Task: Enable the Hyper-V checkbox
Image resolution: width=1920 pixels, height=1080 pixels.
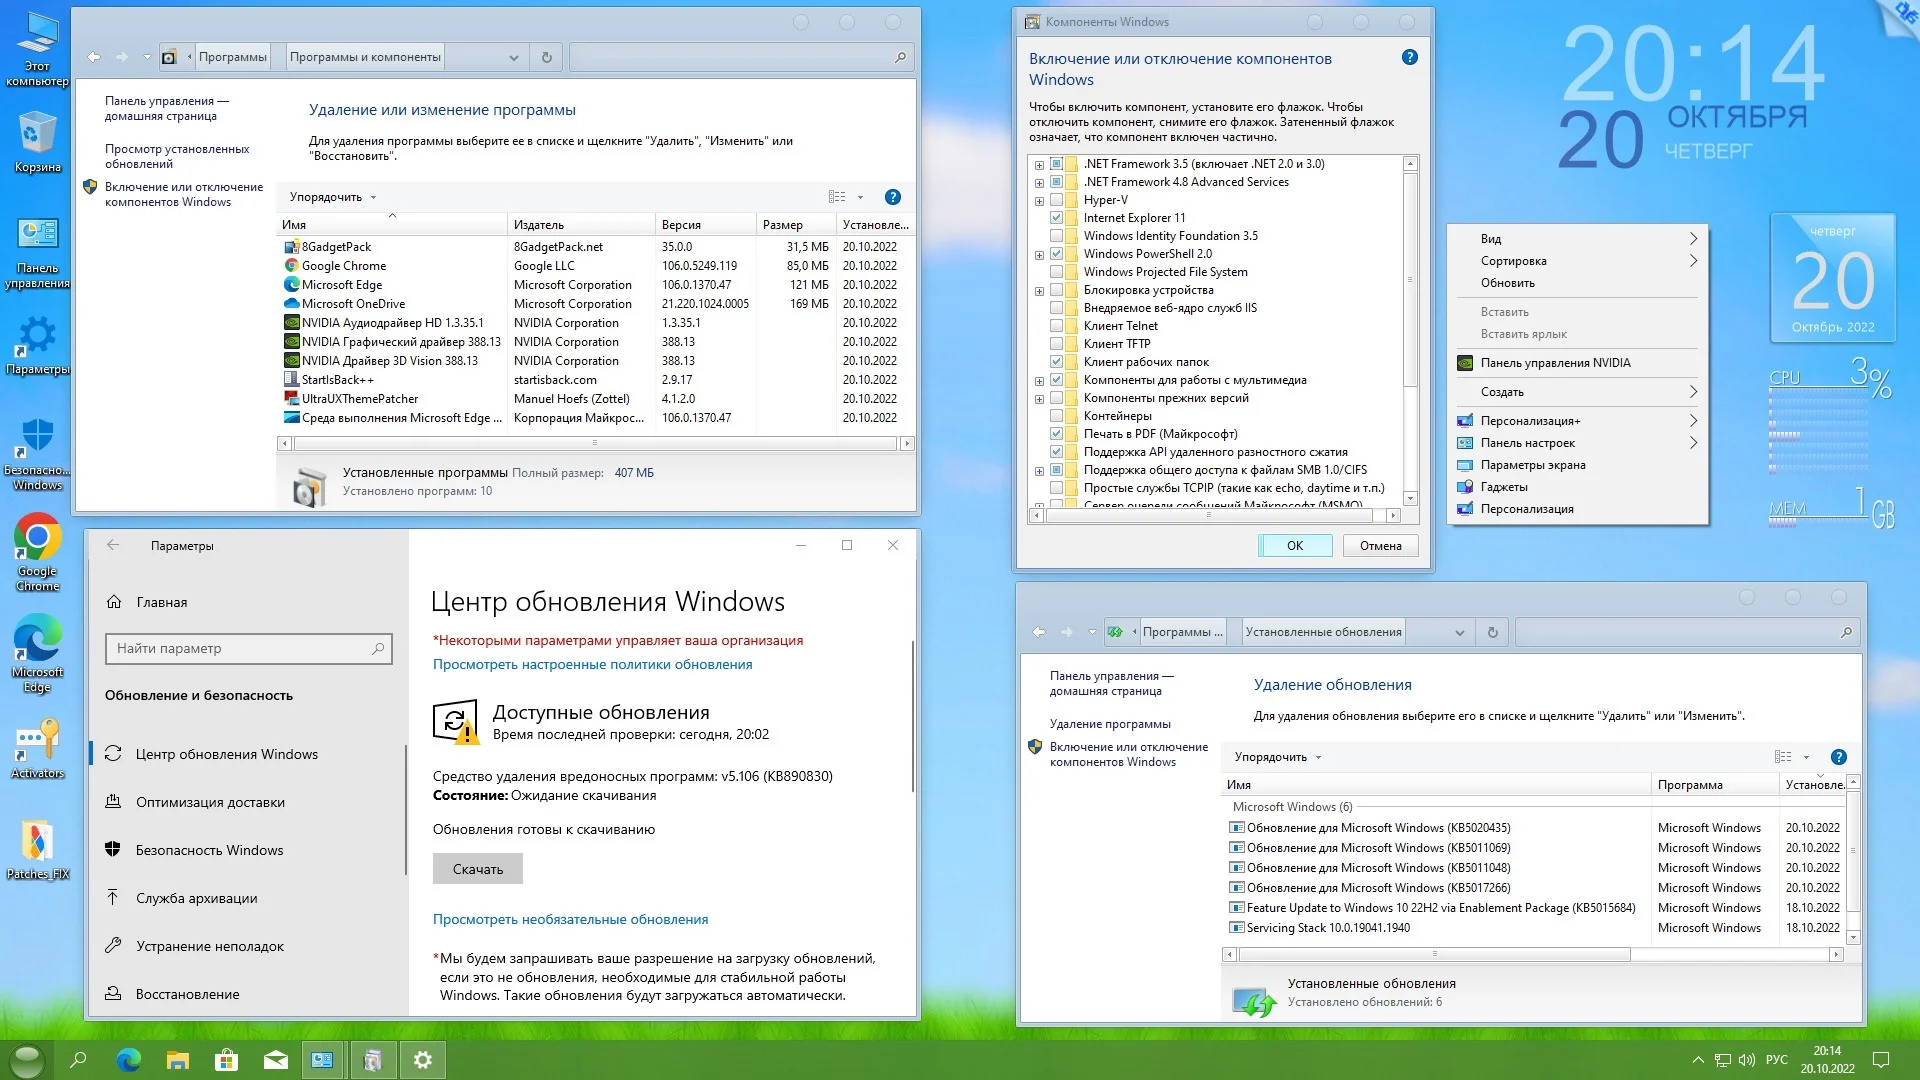Action: pyautogui.click(x=1056, y=200)
